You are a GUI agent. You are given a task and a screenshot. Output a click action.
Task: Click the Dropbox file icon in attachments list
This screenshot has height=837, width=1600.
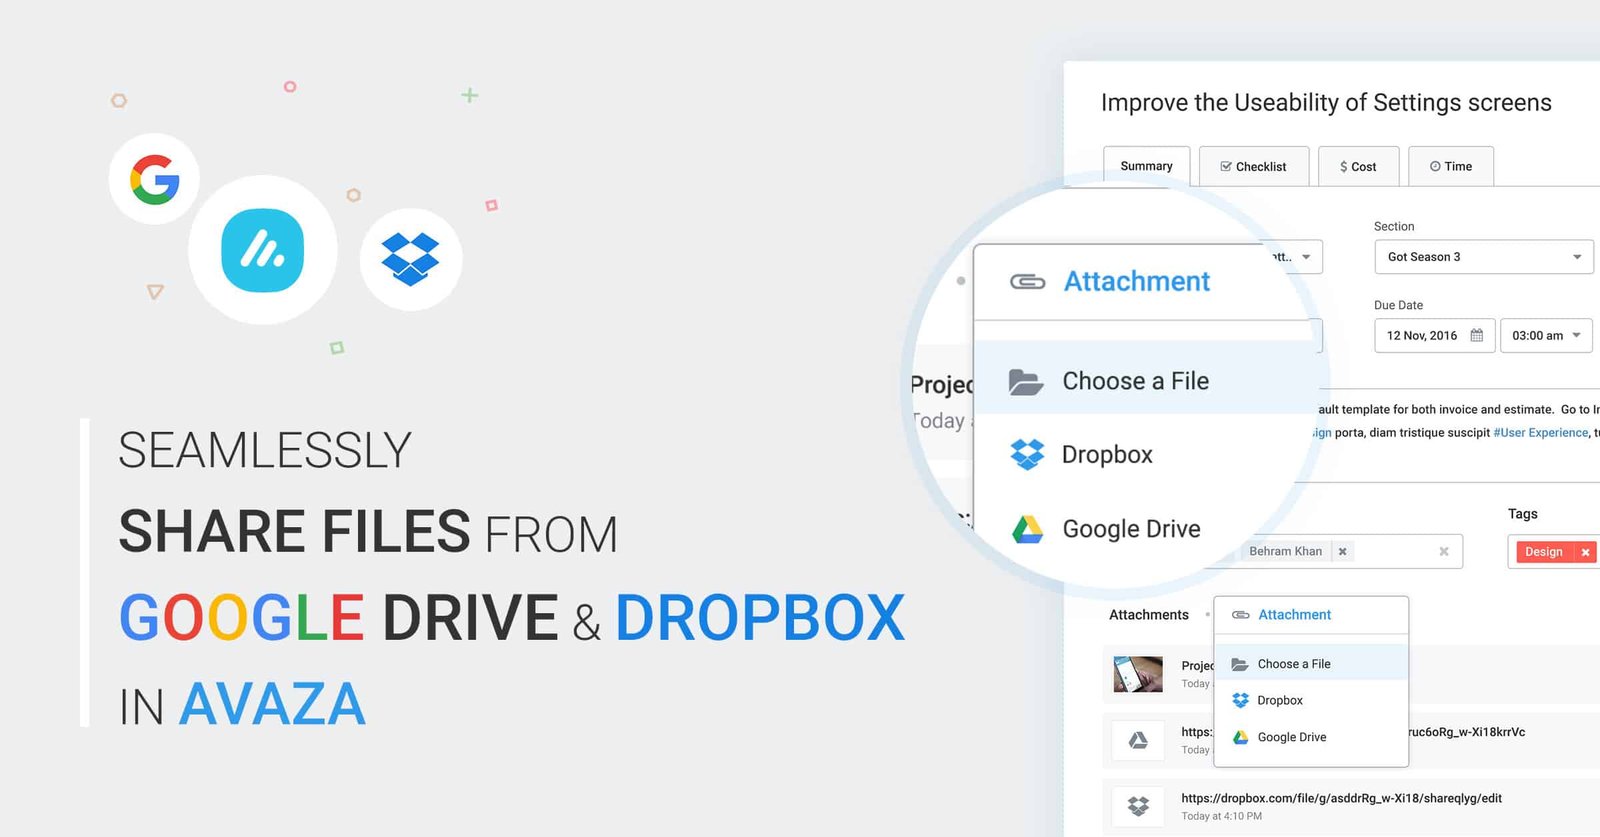[x=1138, y=806]
